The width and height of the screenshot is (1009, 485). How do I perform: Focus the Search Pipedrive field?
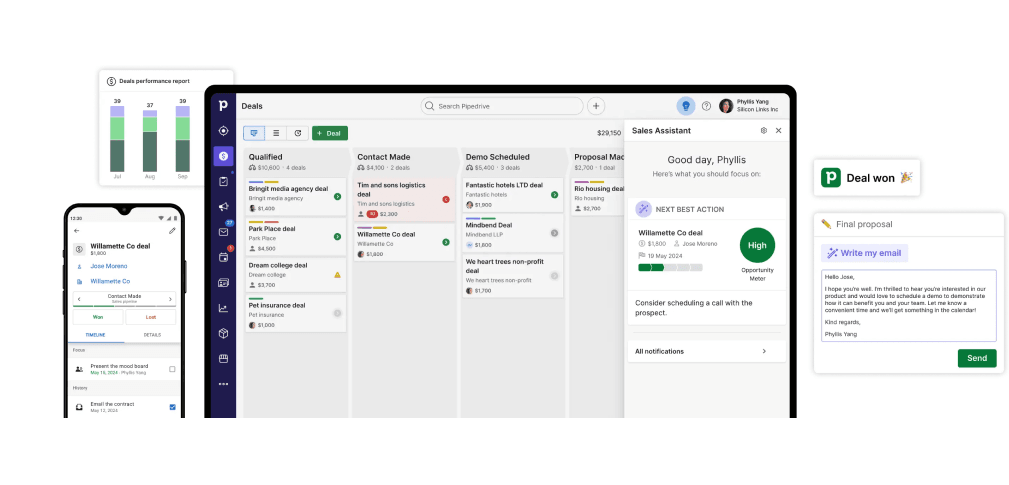502,106
